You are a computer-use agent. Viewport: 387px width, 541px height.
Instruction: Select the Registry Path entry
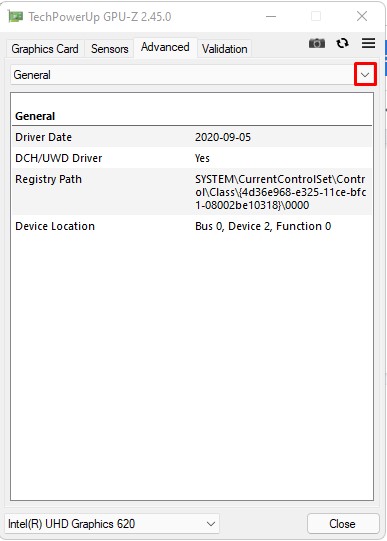pyautogui.click(x=192, y=192)
